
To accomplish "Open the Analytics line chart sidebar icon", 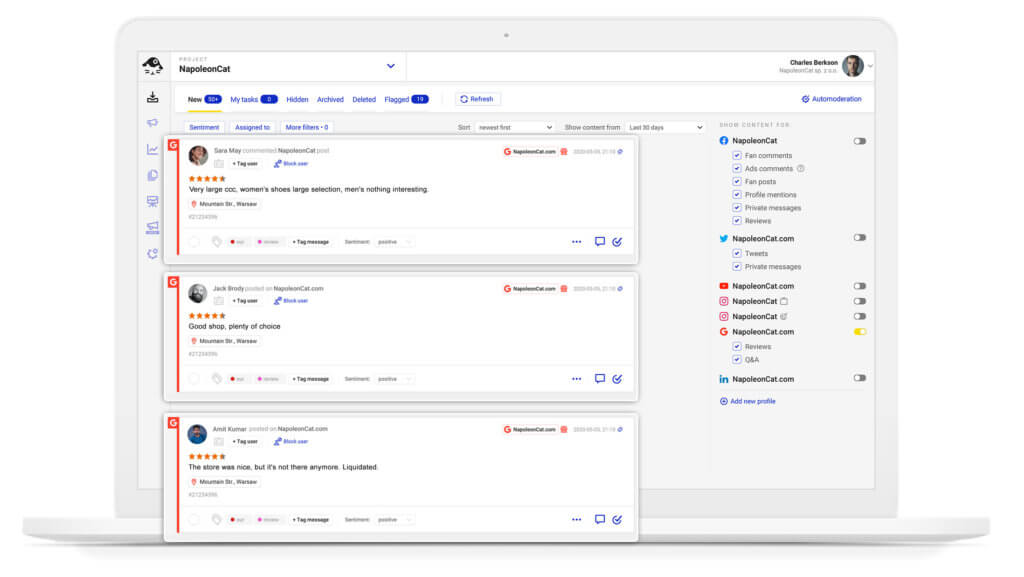I will tap(153, 149).
